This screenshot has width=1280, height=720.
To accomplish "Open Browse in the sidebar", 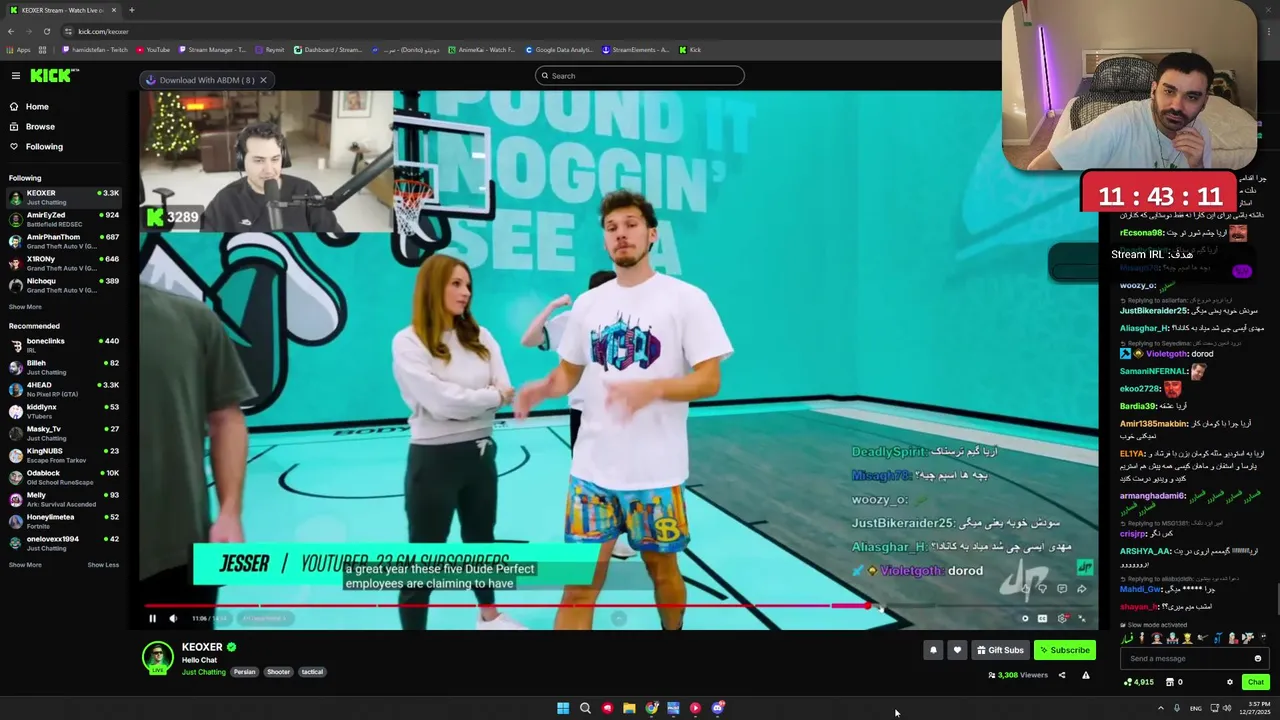I will click(40, 127).
